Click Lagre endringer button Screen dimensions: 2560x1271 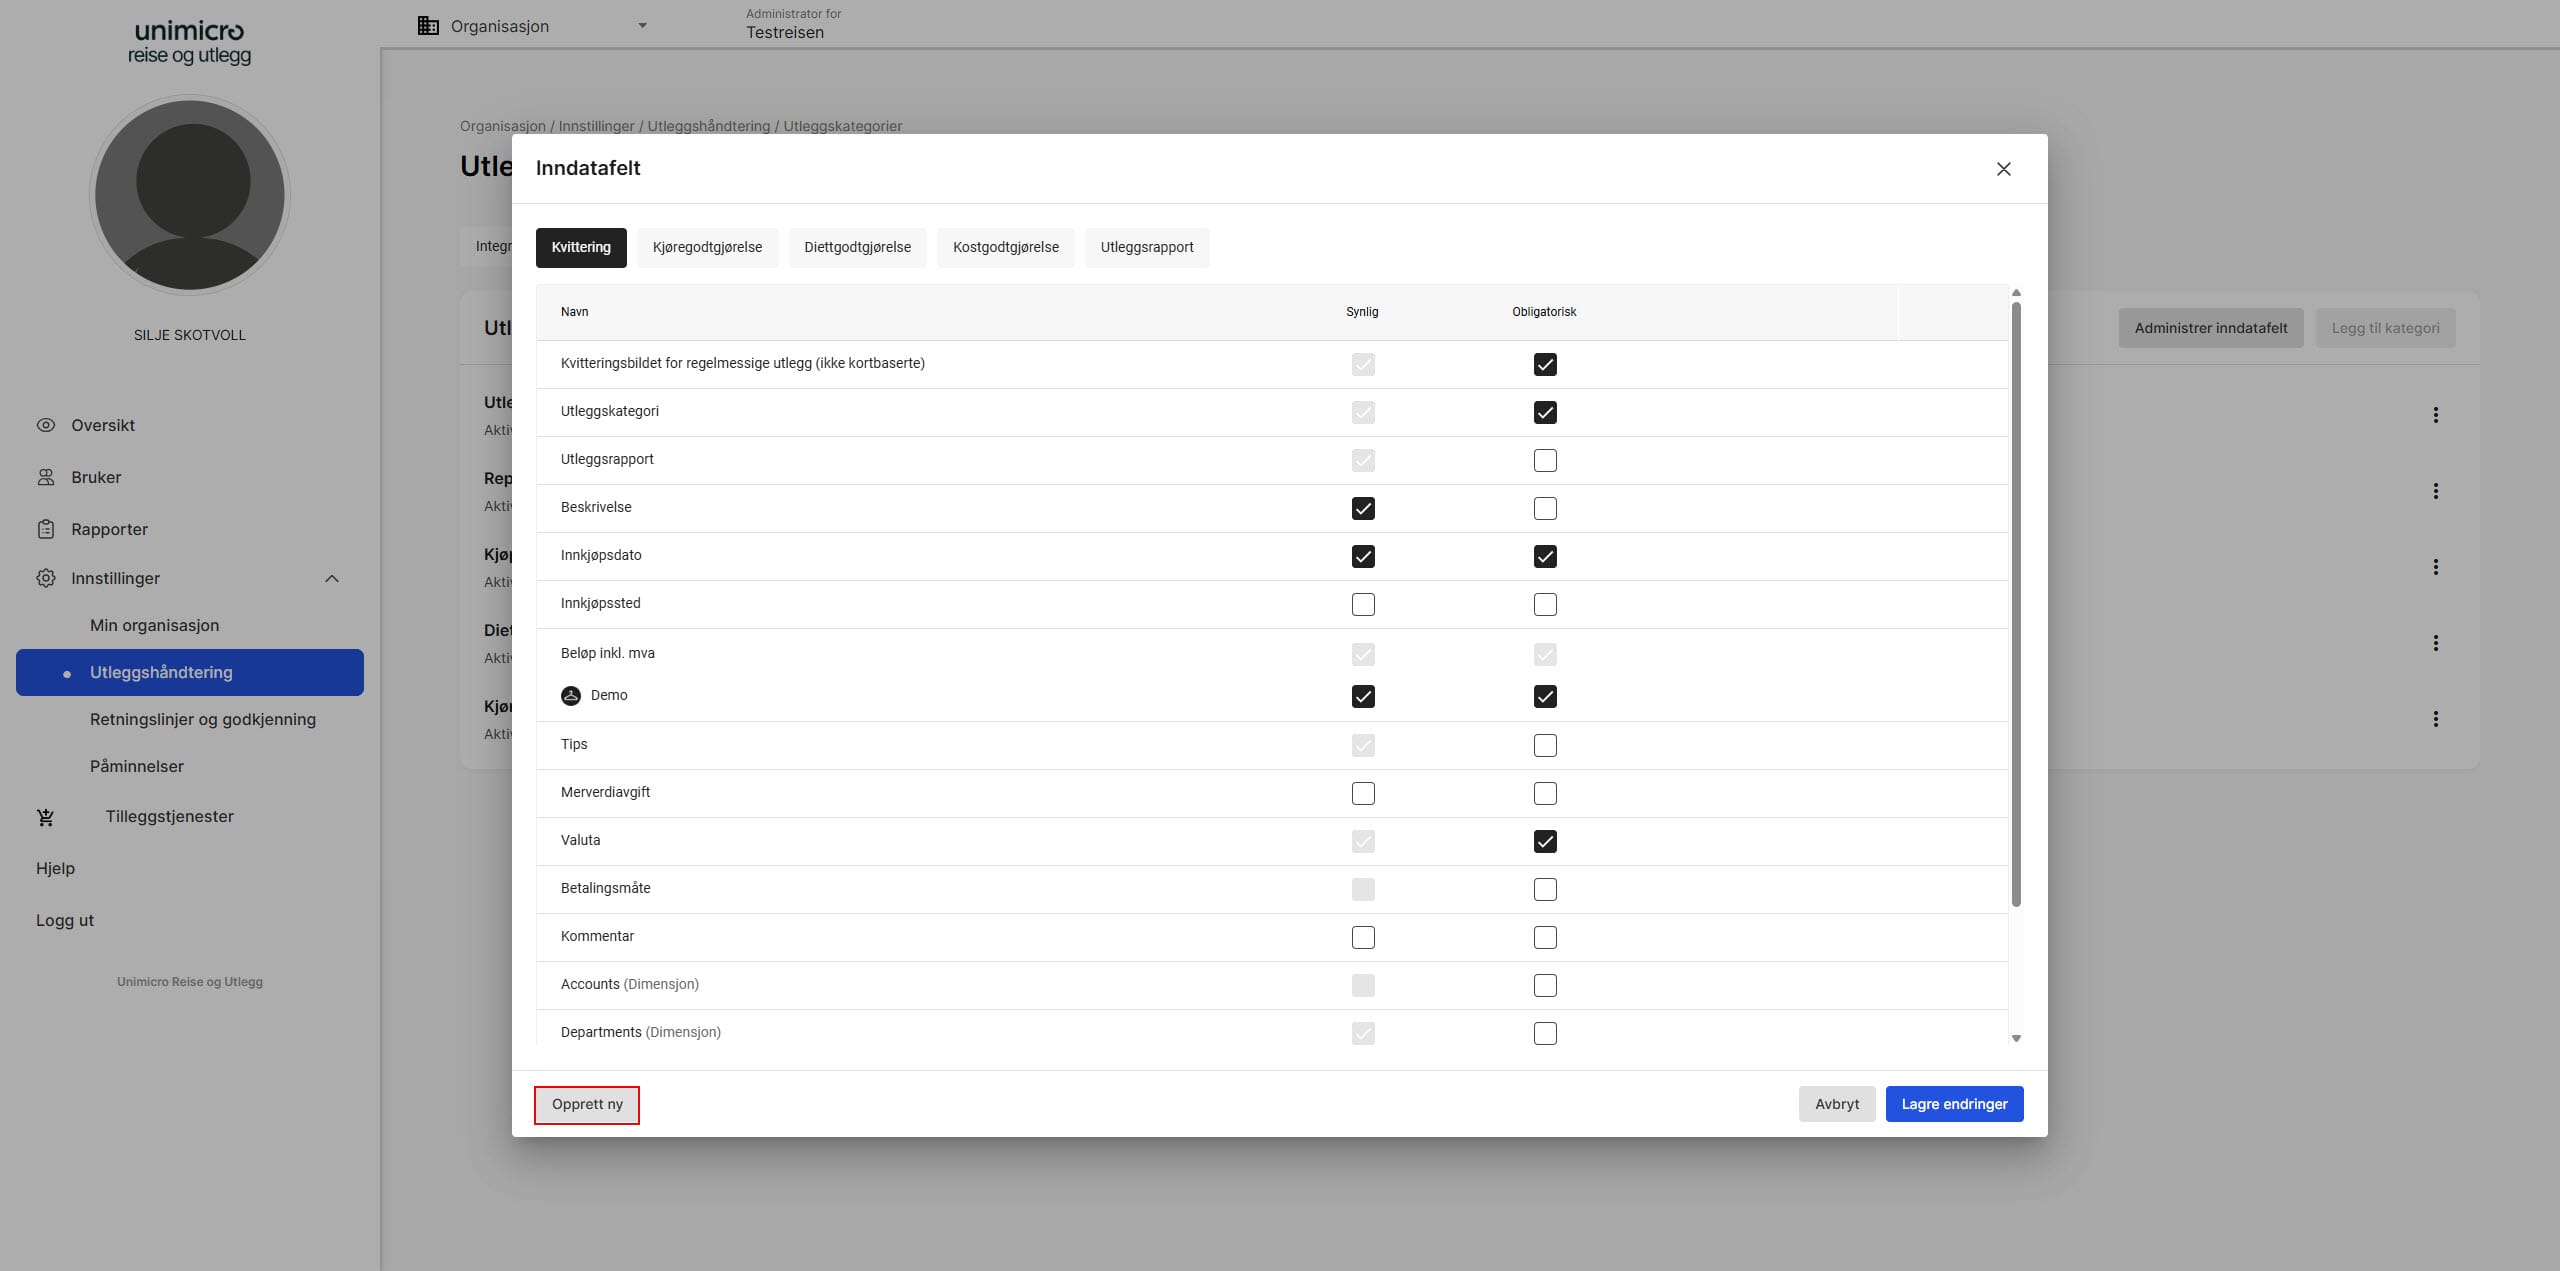(x=1954, y=1104)
